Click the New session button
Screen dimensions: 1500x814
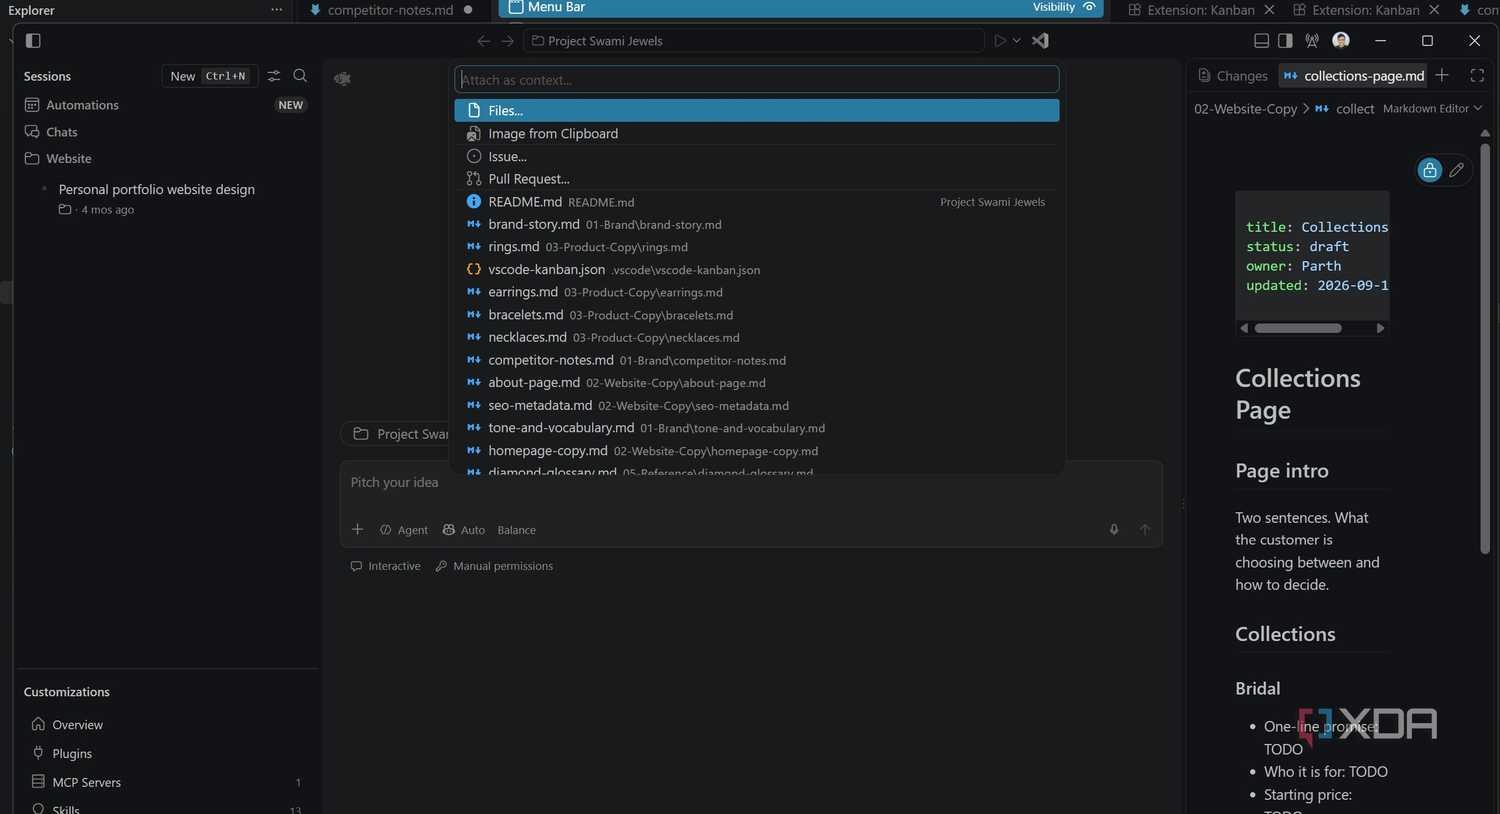click(209, 76)
